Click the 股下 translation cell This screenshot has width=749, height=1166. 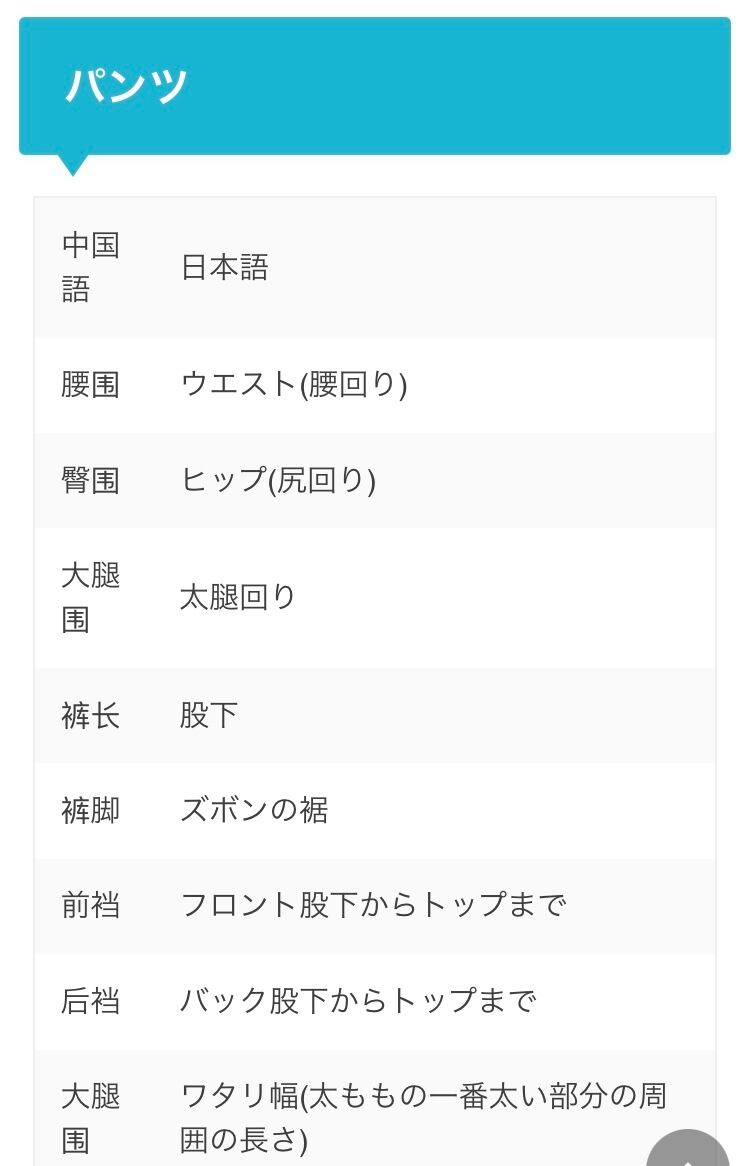(209, 716)
